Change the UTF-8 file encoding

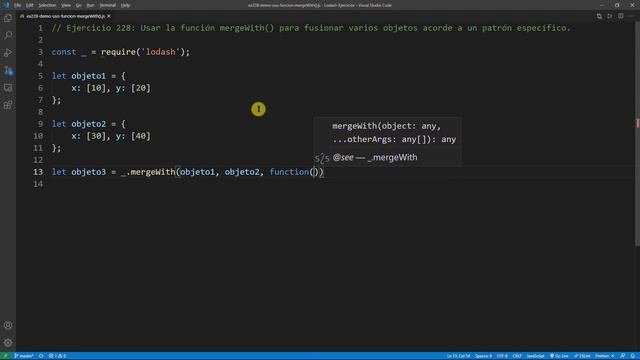pos(502,356)
